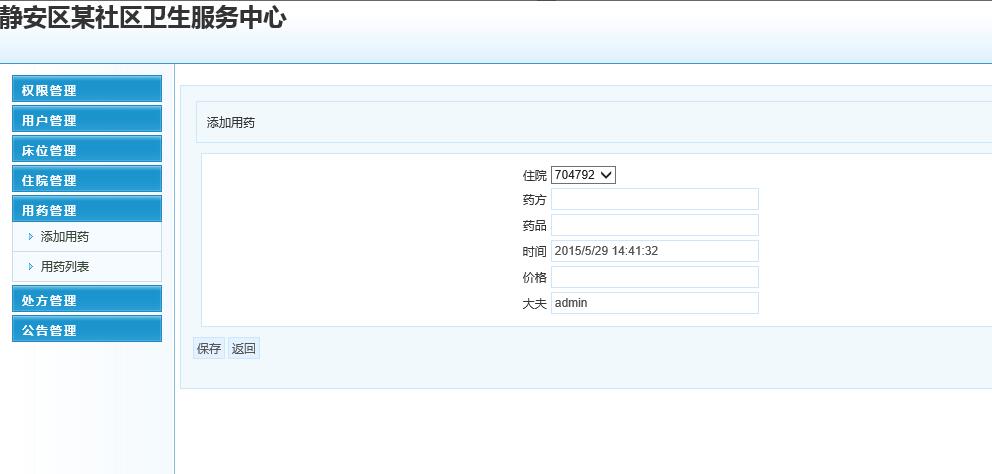992x474 pixels.
Task: Click the 价格 field label
Action: [x=535, y=278]
